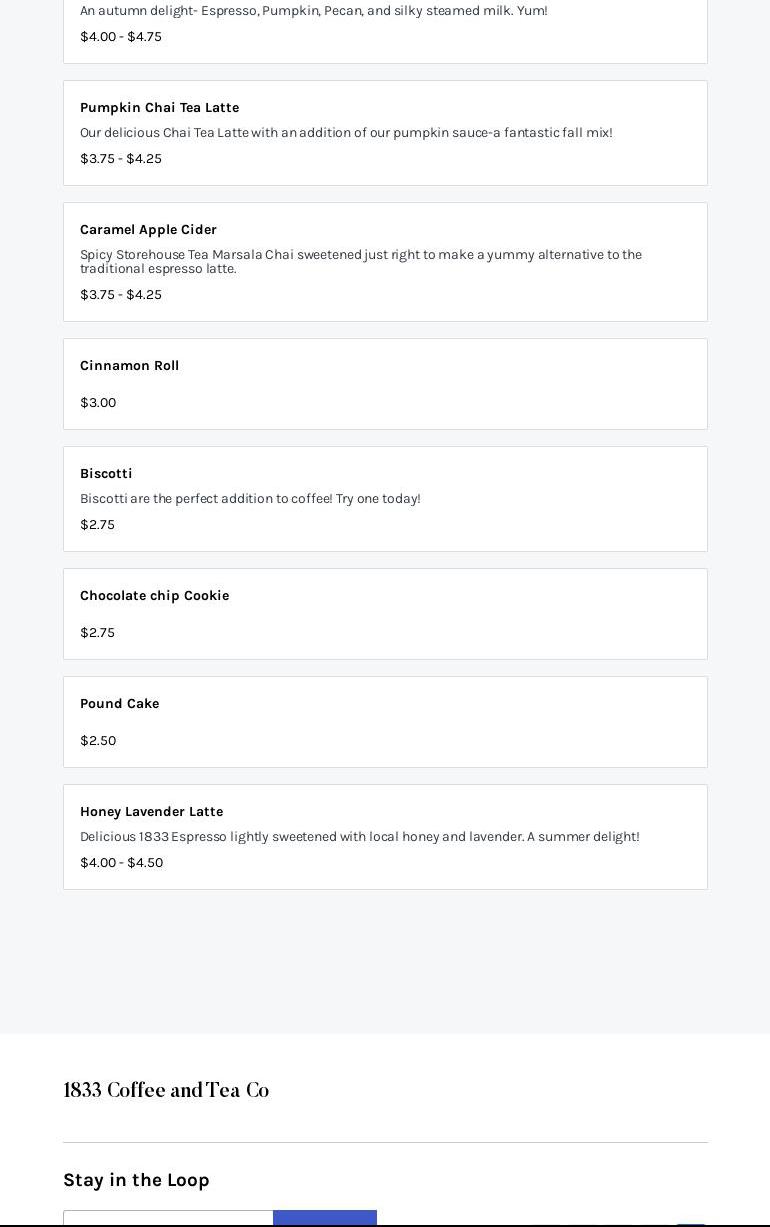Screen dimensions: 770x1227
Task: Click the $4.00 - $4.50 price range
Action: tap(121, 863)
